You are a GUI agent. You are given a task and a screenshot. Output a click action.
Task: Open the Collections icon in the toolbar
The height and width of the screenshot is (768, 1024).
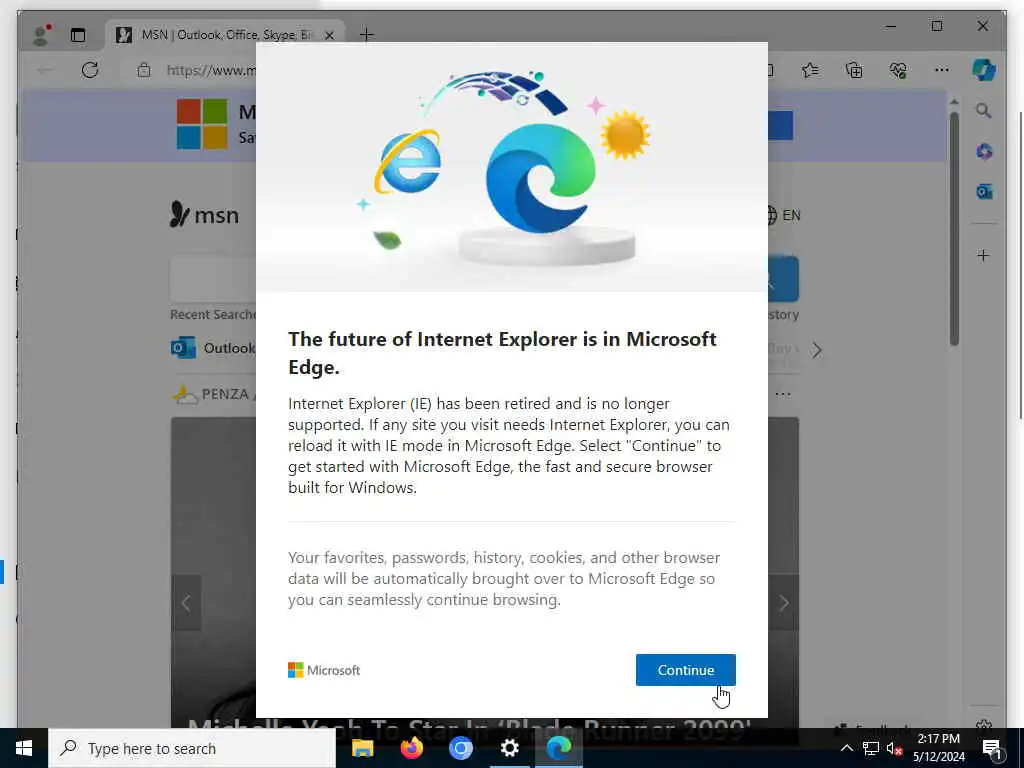(854, 70)
